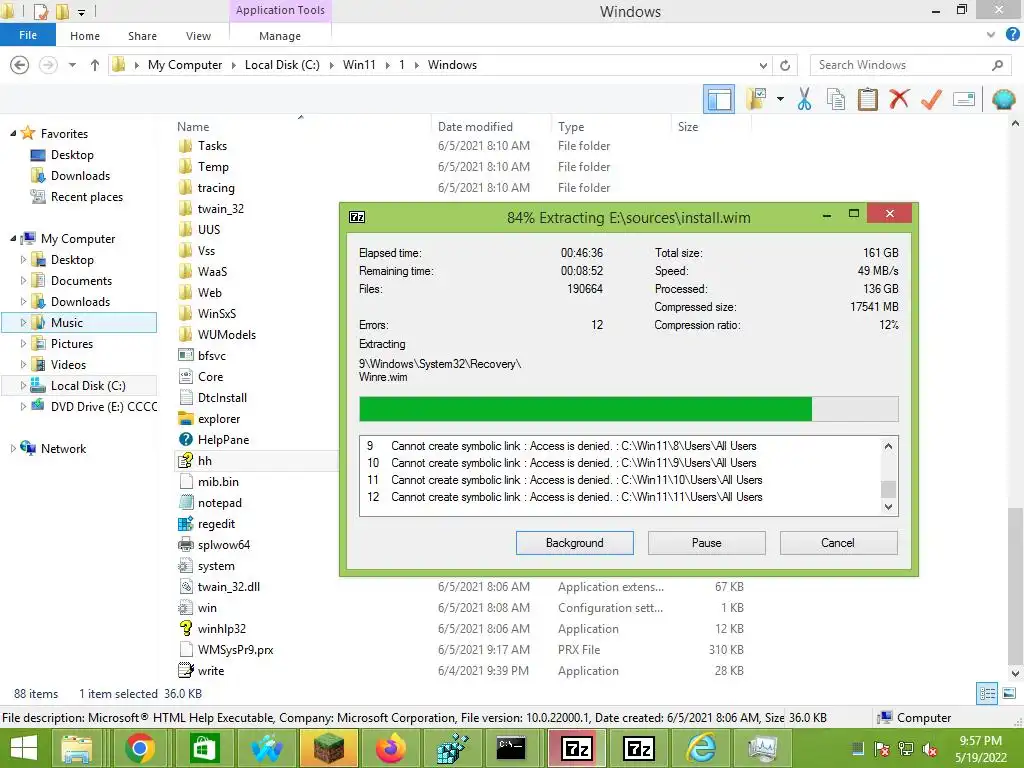Click the extraction progress bar
The width and height of the screenshot is (1024, 768).
[x=628, y=409]
